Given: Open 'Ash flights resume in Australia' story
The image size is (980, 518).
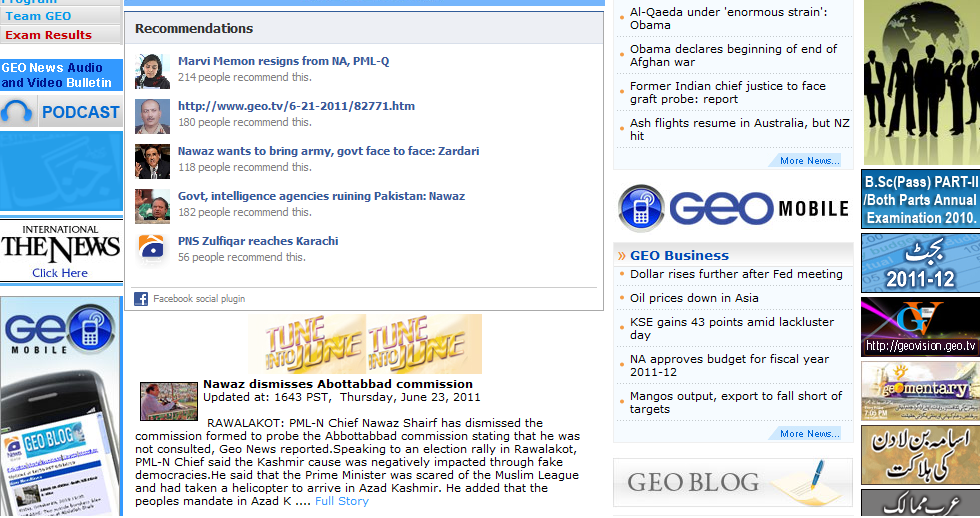Looking at the screenshot, I should pyautogui.click(x=739, y=129).
